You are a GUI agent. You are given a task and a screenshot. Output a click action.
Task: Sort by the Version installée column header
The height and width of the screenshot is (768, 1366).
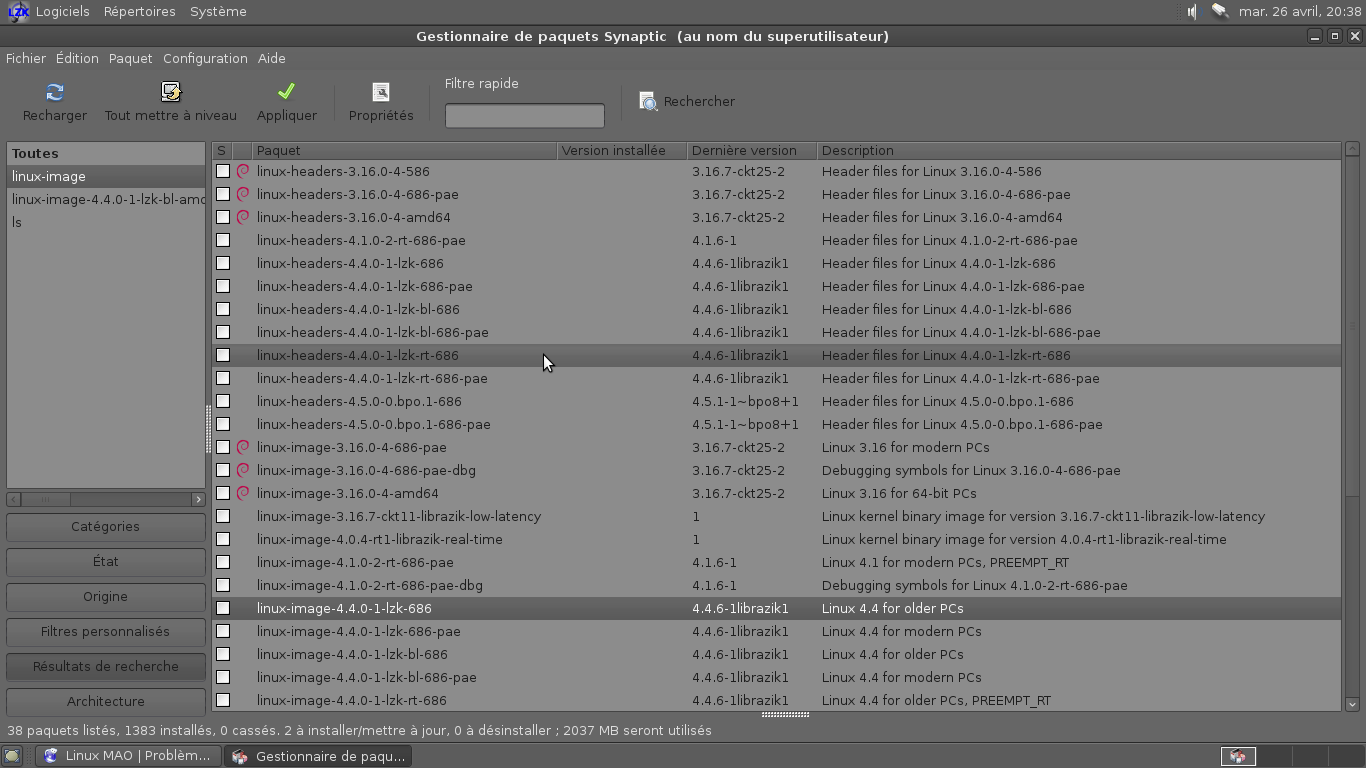pyautogui.click(x=622, y=151)
